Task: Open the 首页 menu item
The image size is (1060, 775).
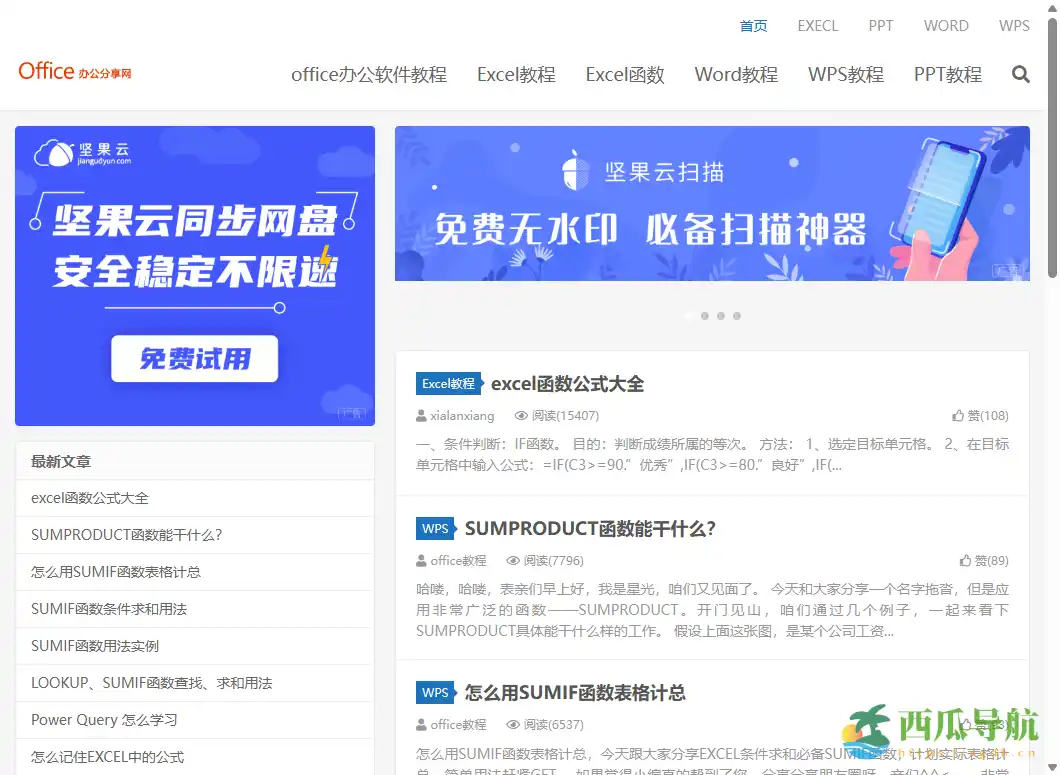Action: point(753,25)
